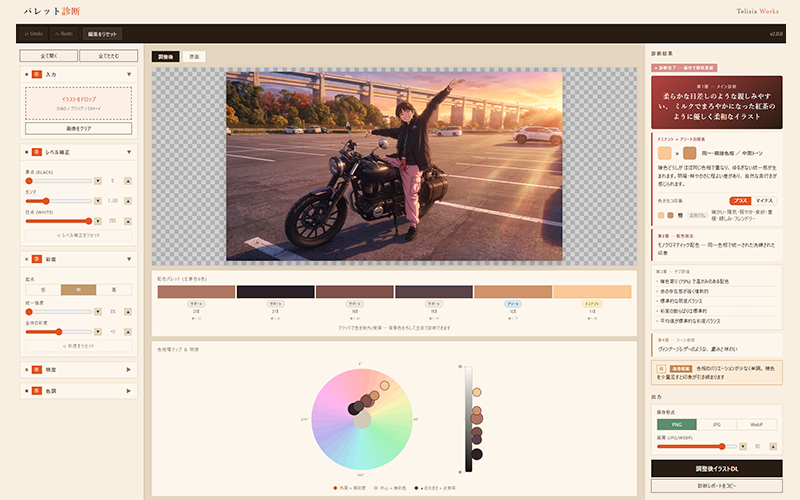Choose JPG as the save format
Image resolution: width=800 pixels, height=500 pixels.
pos(716,424)
